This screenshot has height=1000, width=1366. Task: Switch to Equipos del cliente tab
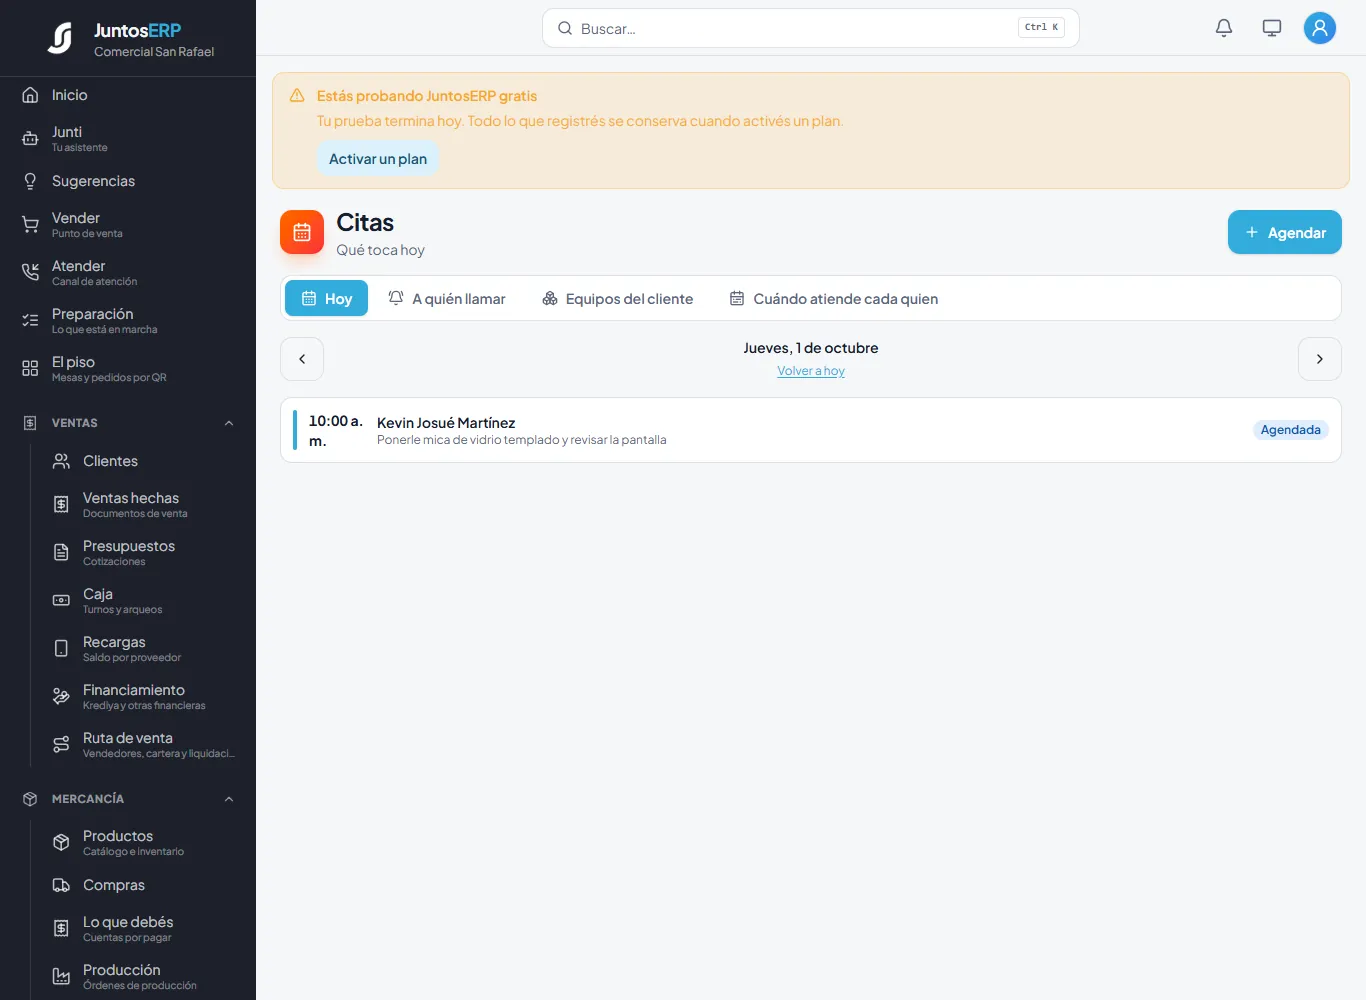[x=617, y=298]
